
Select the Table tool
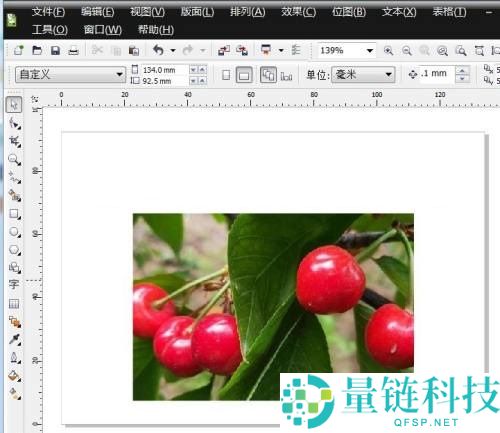(14, 303)
